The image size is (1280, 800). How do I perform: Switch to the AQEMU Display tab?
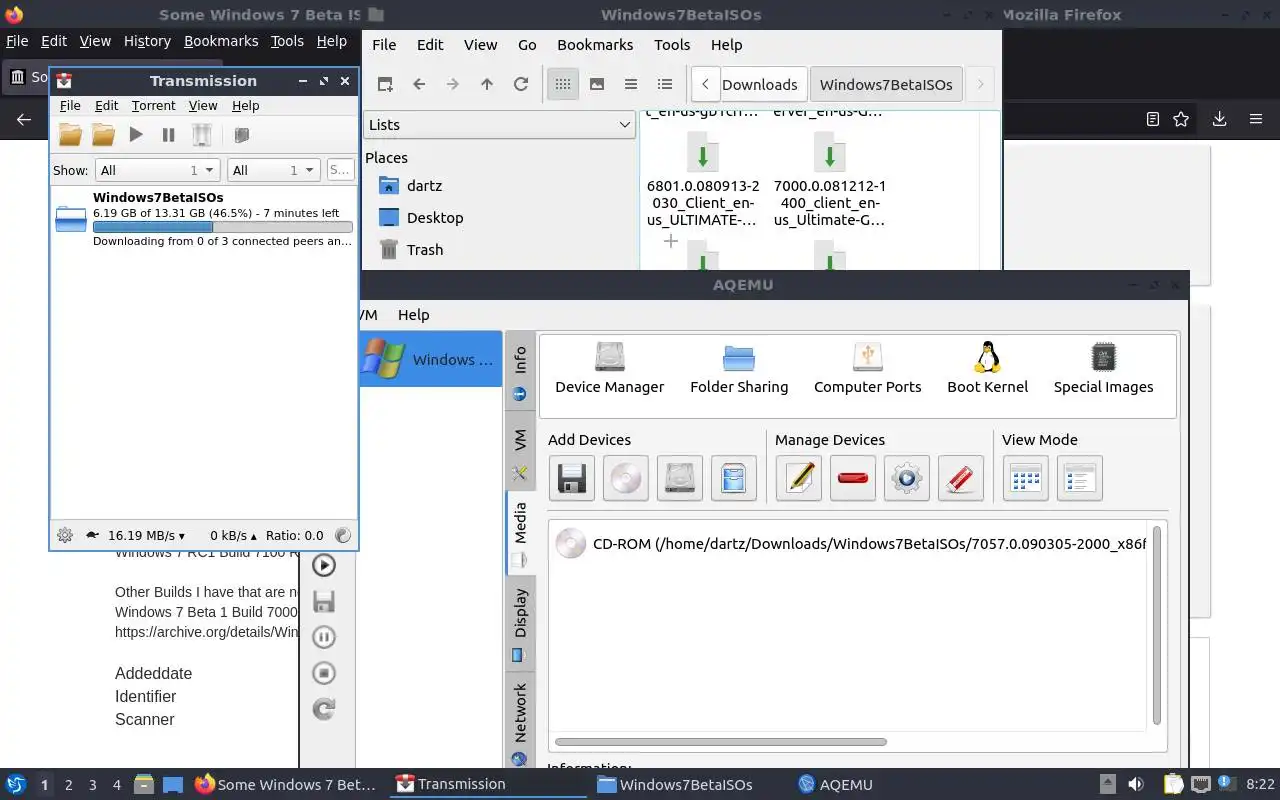point(520,623)
